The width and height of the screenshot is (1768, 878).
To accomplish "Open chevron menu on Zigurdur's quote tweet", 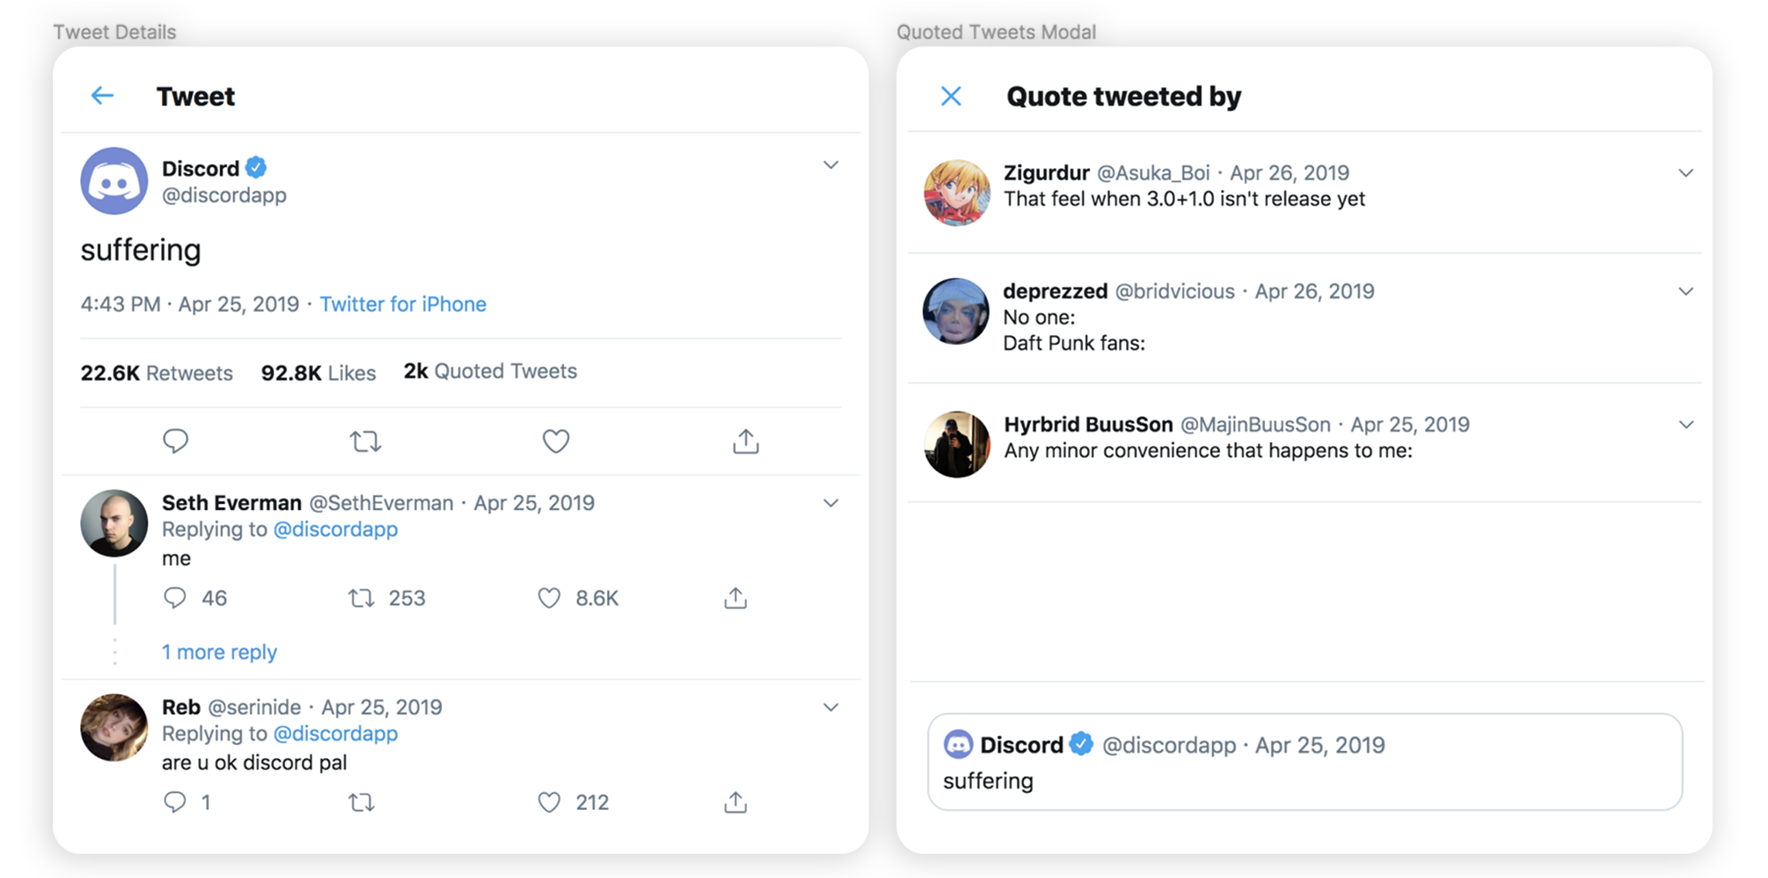I will coord(1686,173).
